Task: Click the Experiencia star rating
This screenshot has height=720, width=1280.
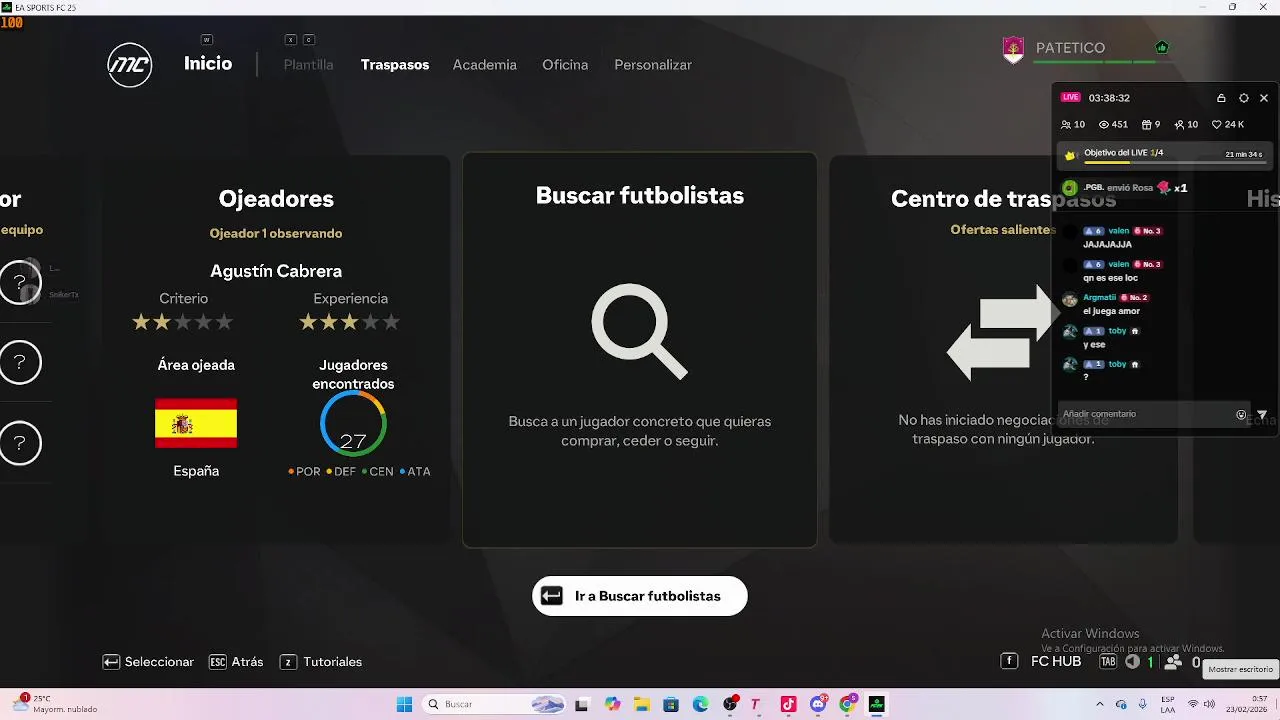Action: click(350, 322)
